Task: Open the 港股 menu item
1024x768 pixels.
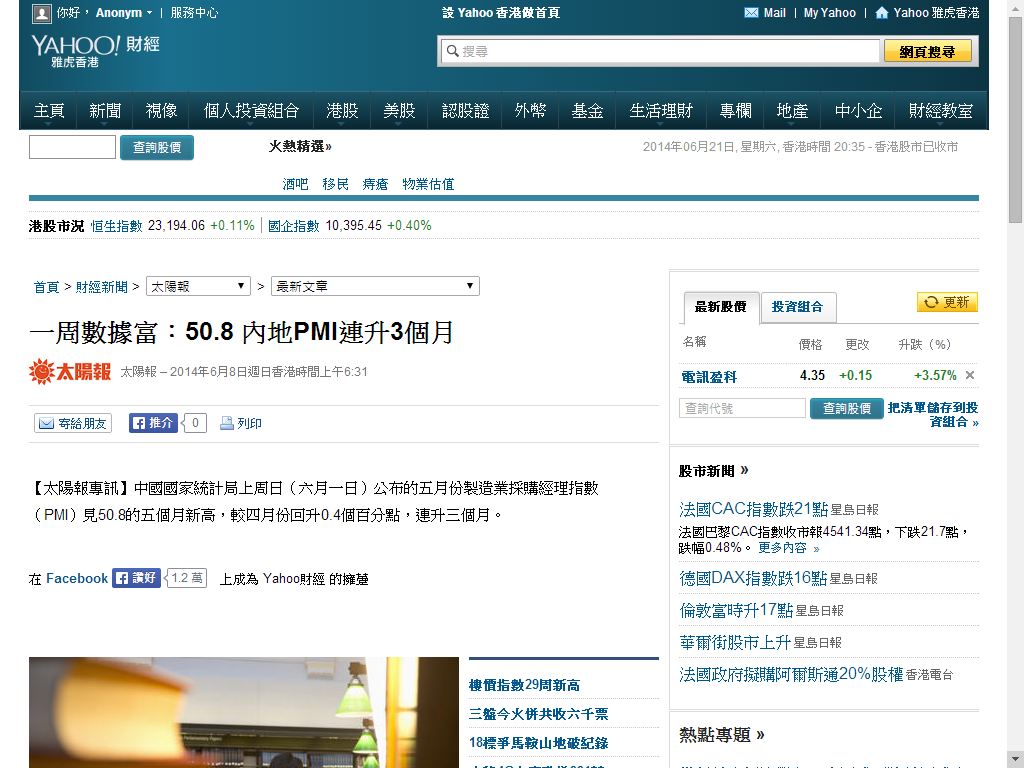Action: 342,111
